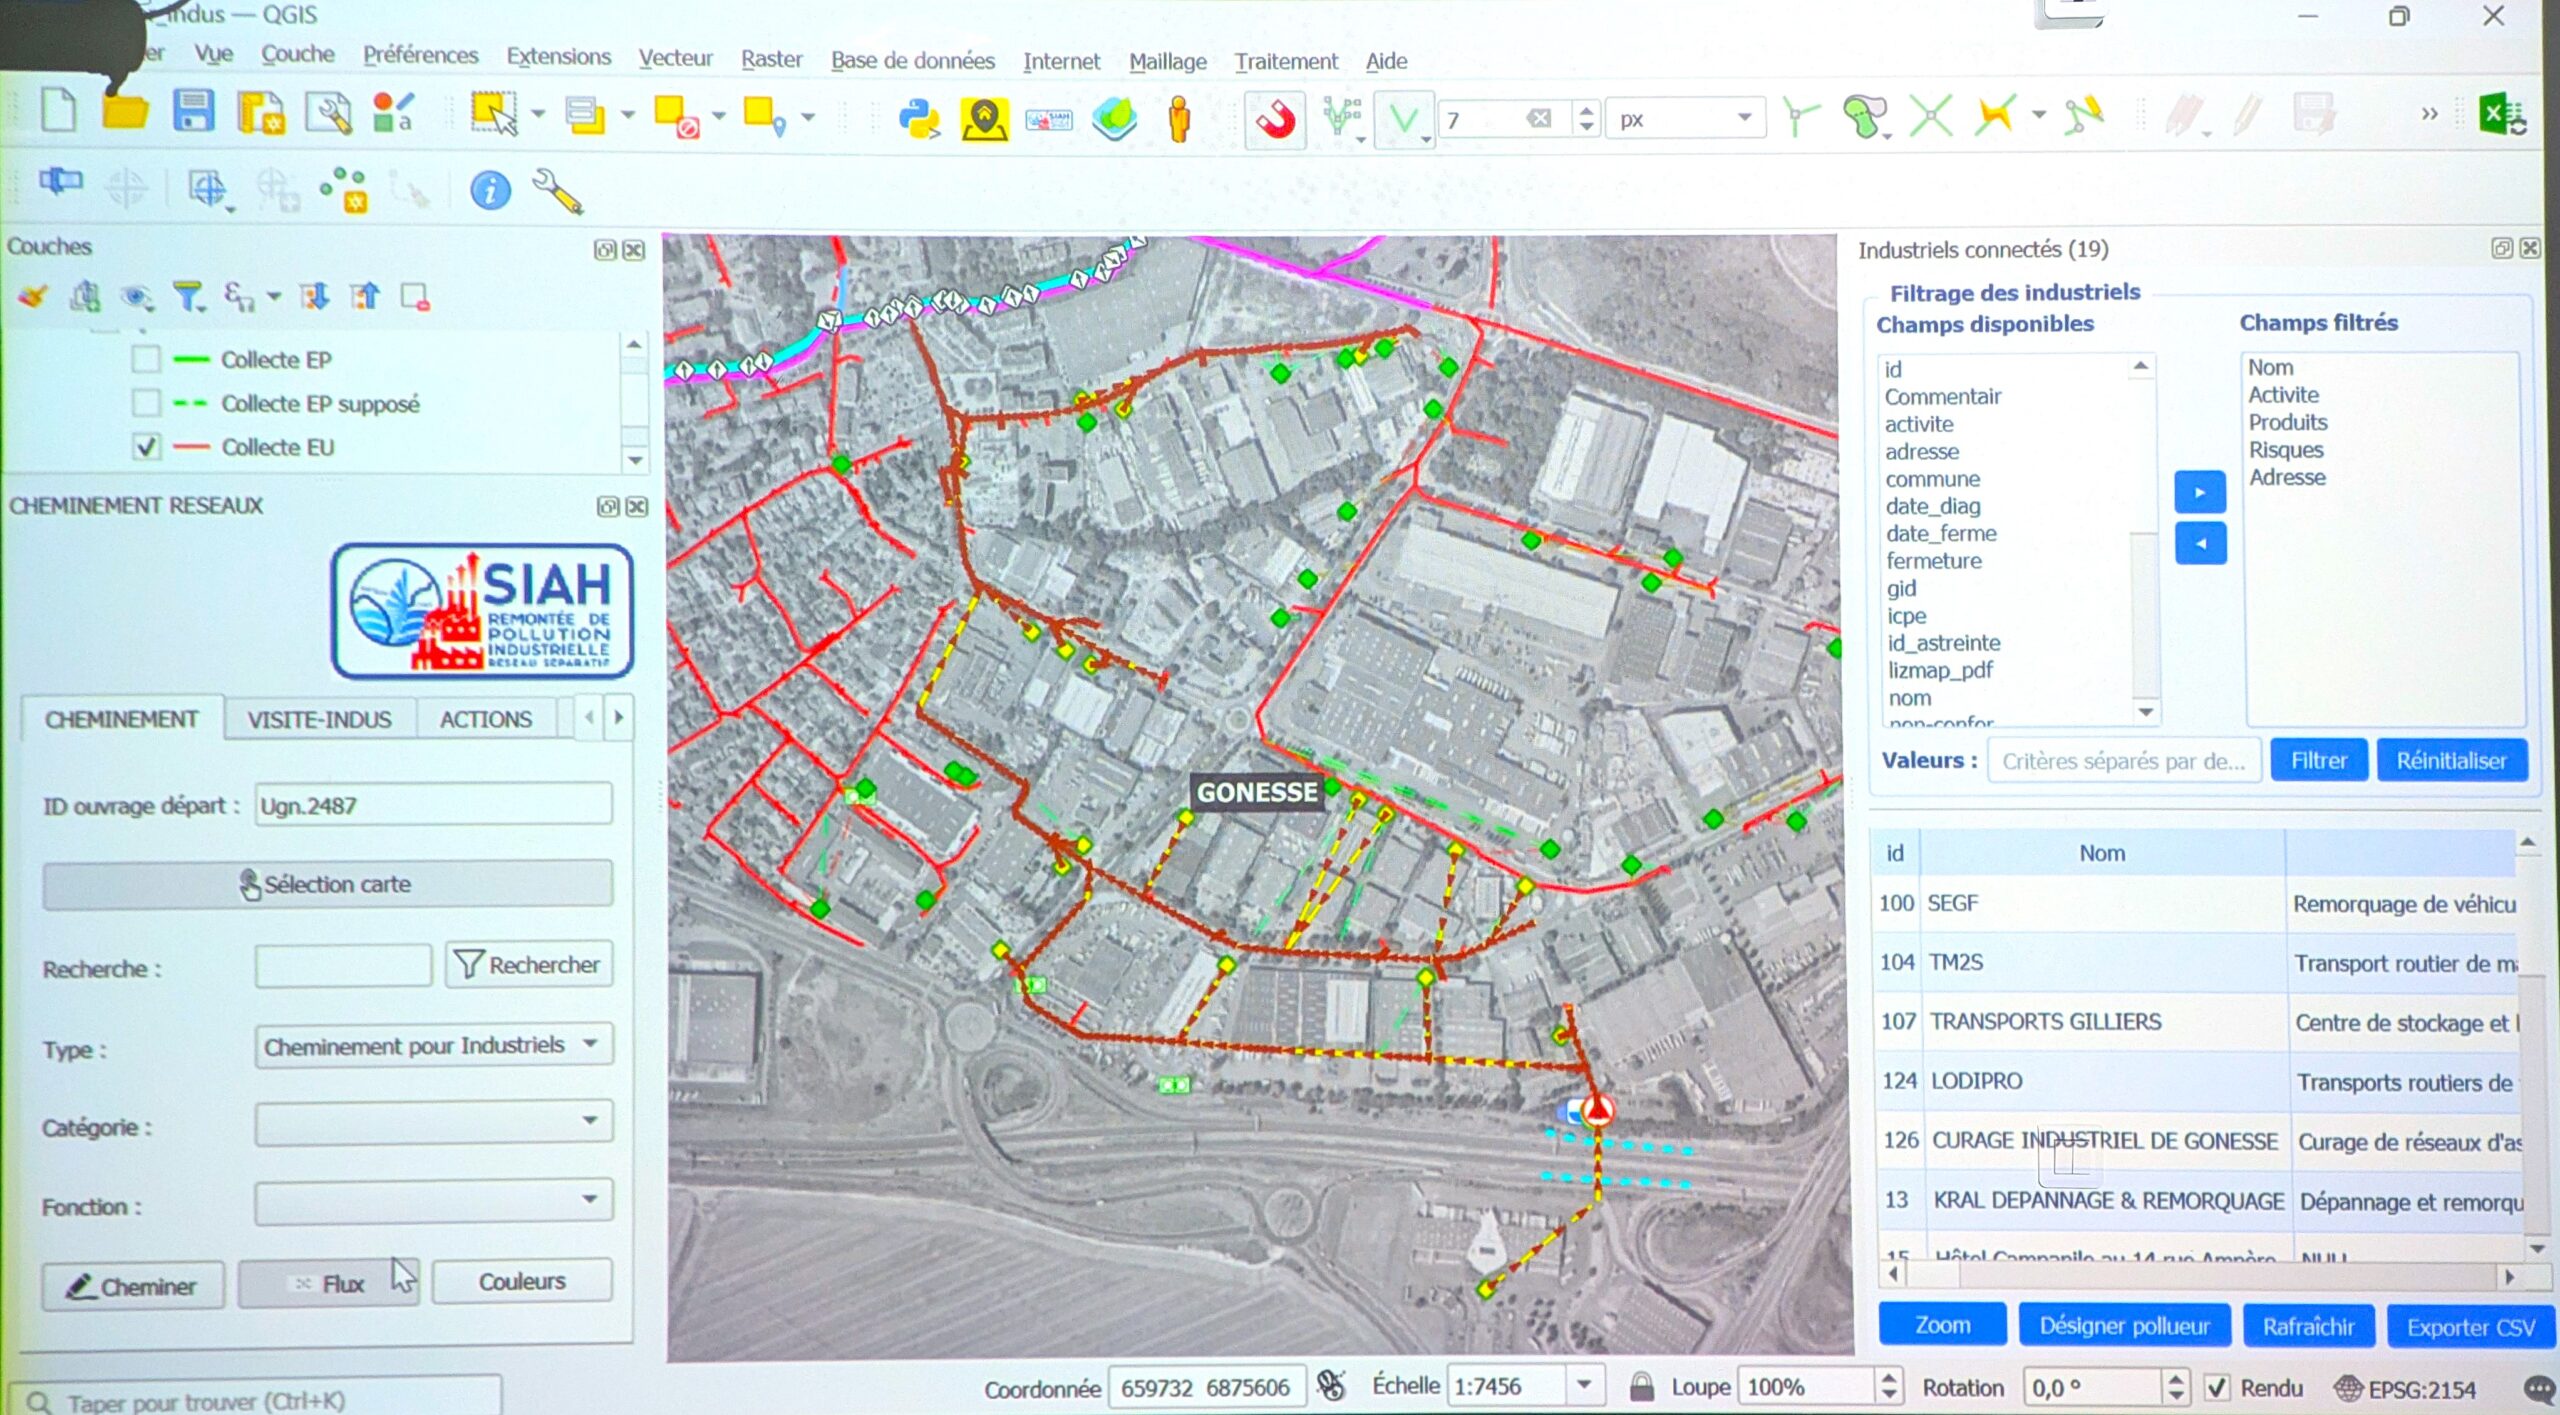This screenshot has width=2560, height=1415.
Task: Click the ID ouvrage départ input field
Action: pyautogui.click(x=433, y=805)
